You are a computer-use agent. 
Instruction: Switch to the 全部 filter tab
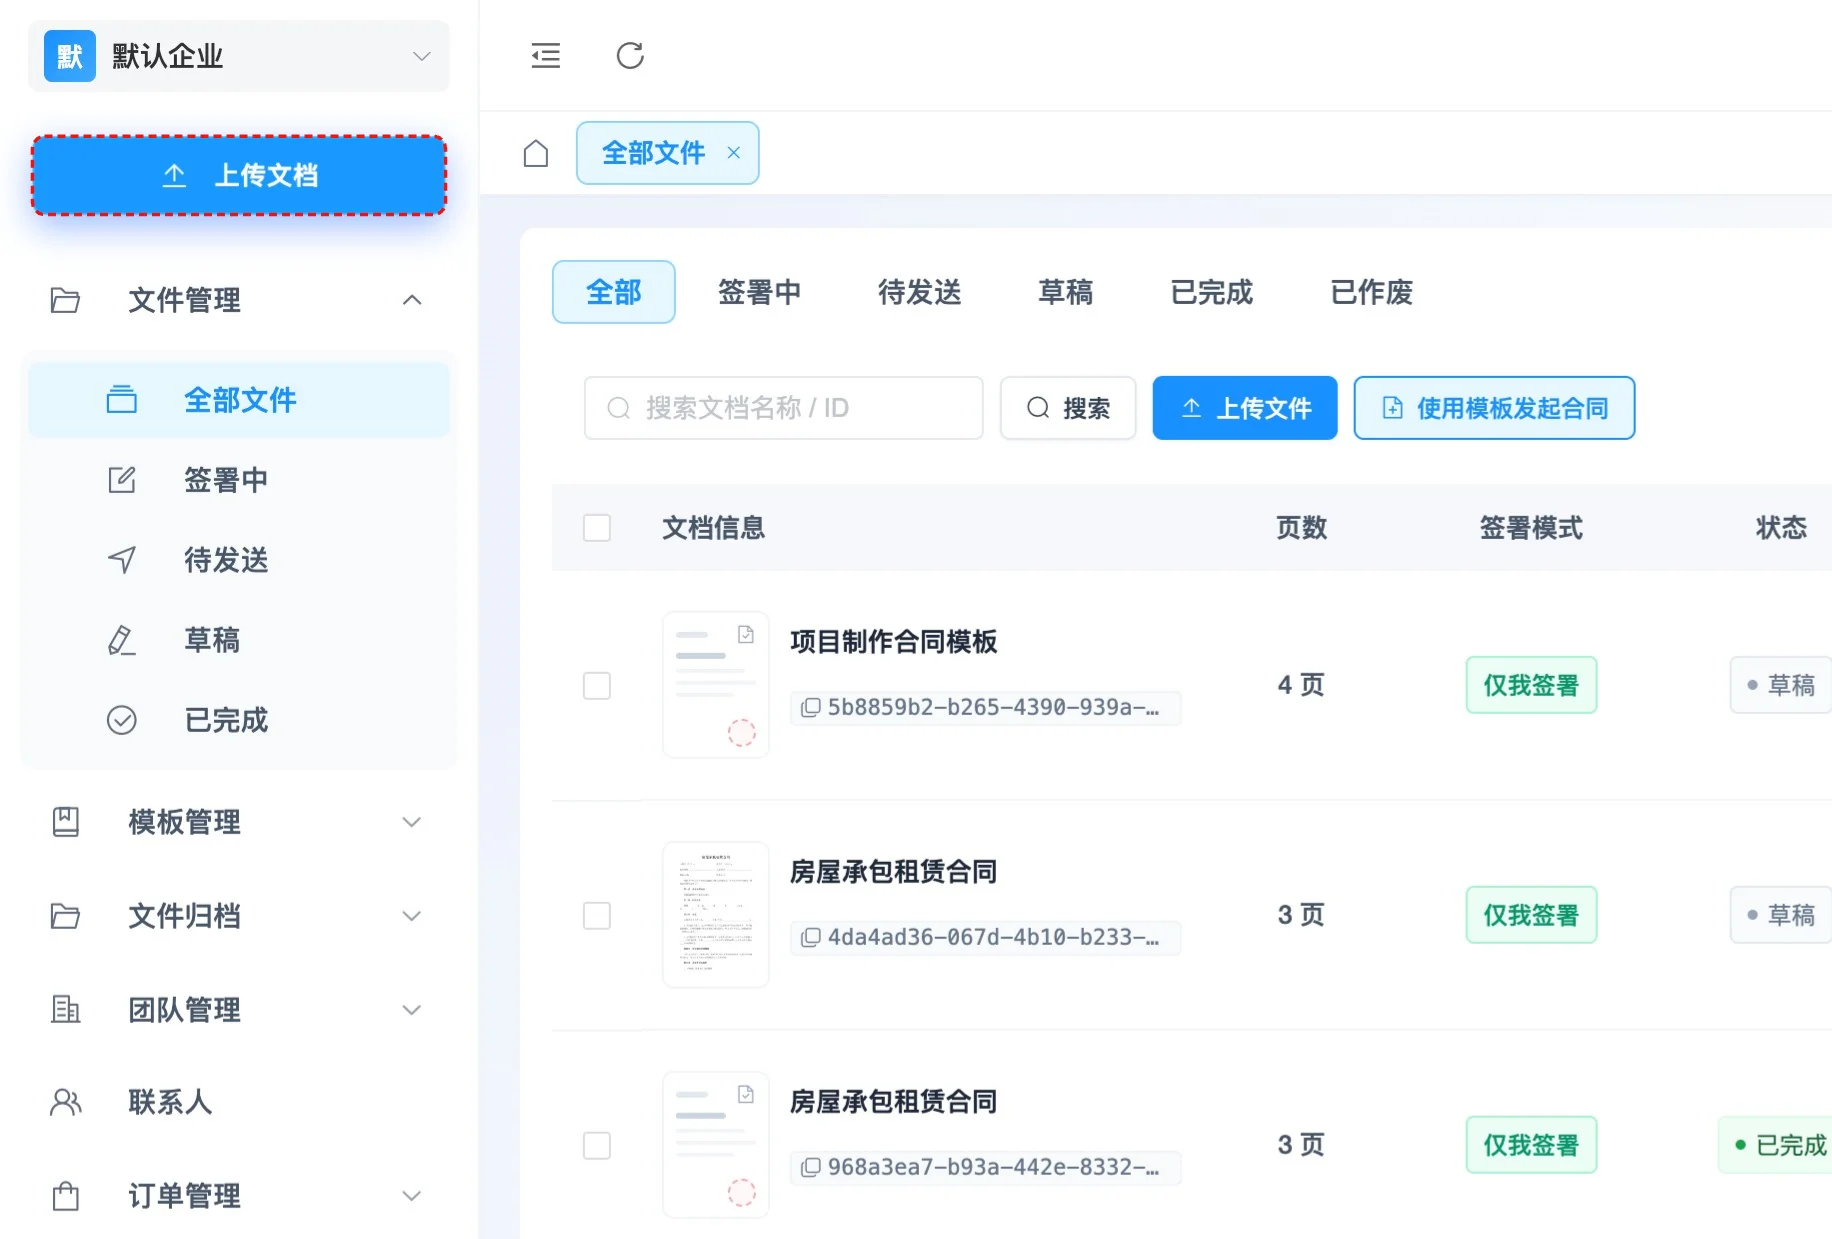pyautogui.click(x=614, y=292)
